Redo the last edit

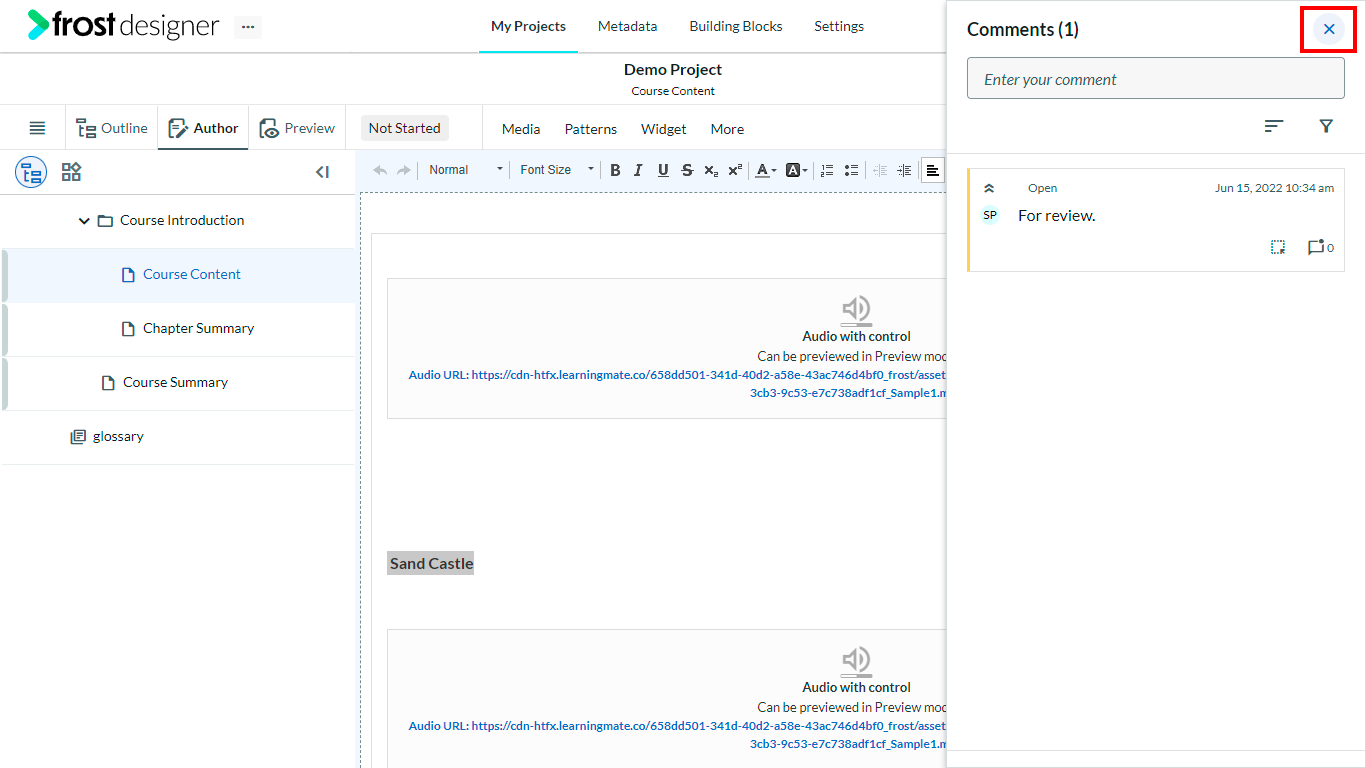coord(404,170)
